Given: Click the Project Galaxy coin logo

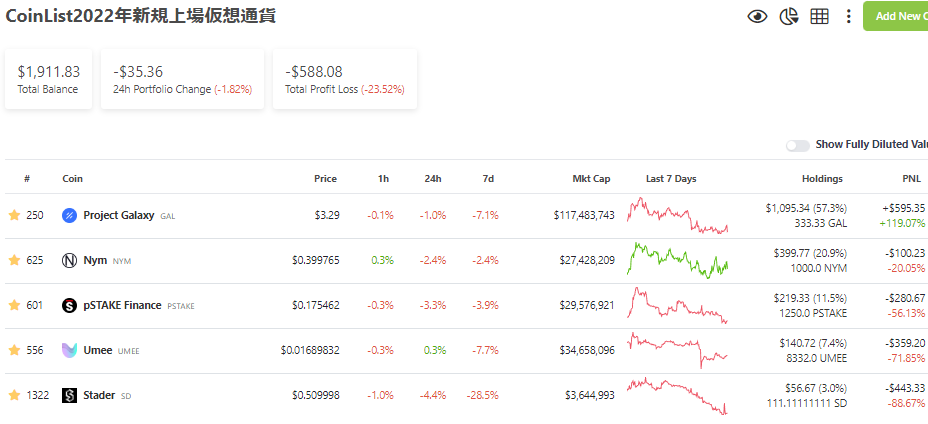Looking at the screenshot, I should click(x=69, y=216).
